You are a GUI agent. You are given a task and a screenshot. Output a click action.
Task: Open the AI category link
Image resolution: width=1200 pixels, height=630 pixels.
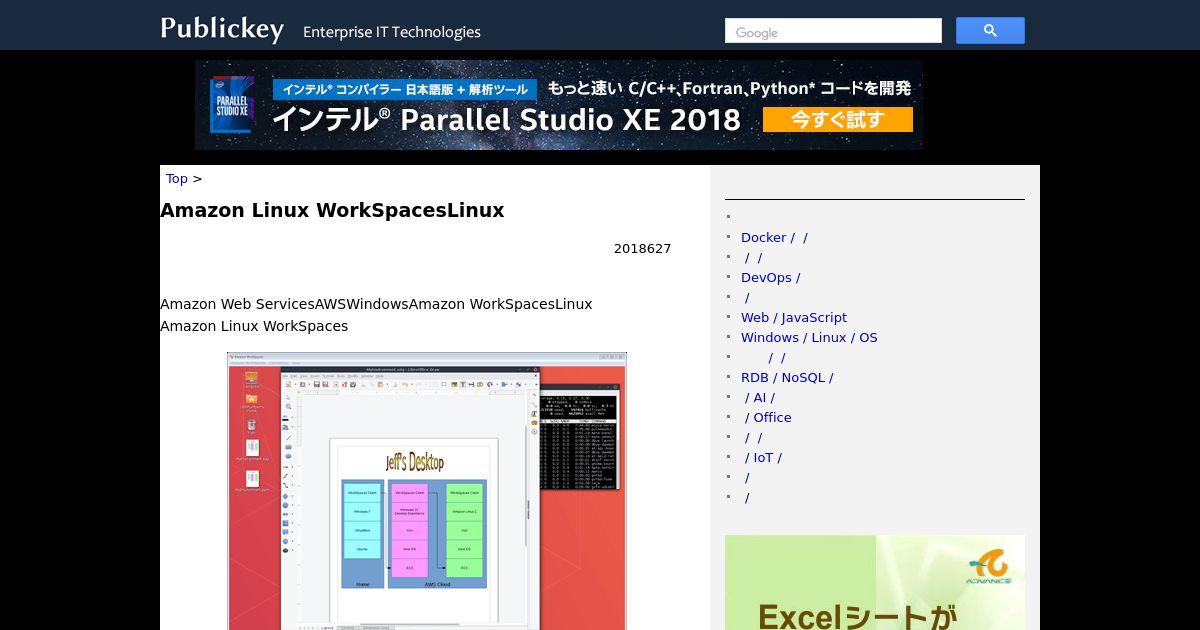point(759,397)
